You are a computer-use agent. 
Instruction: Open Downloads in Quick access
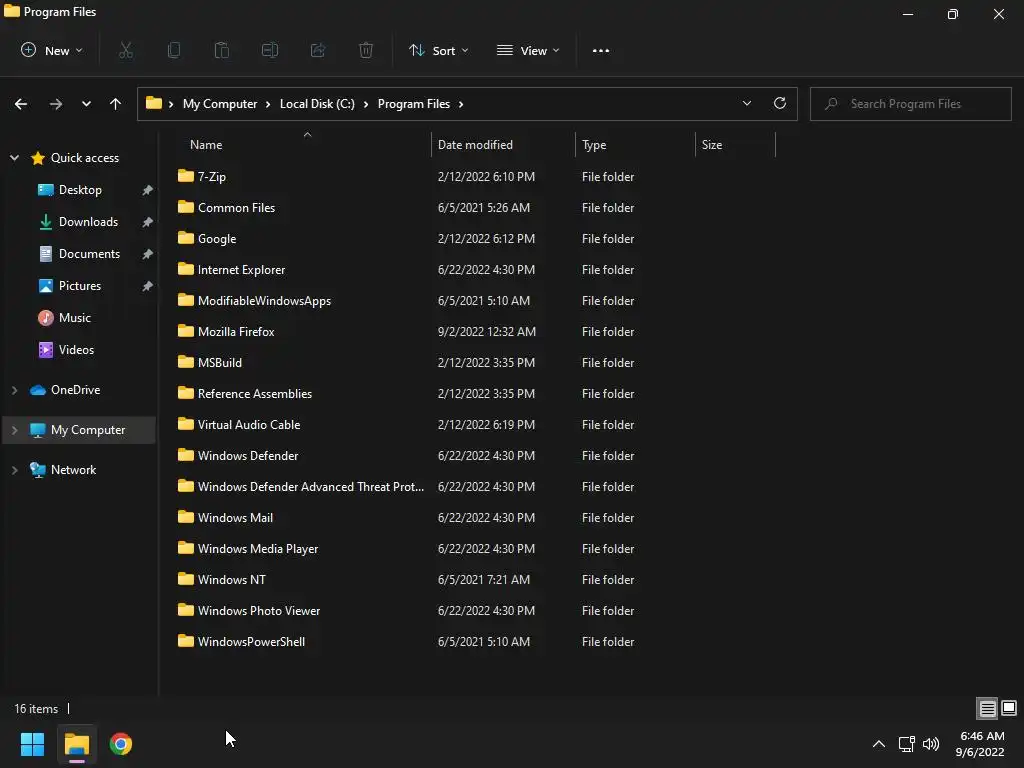(88, 221)
